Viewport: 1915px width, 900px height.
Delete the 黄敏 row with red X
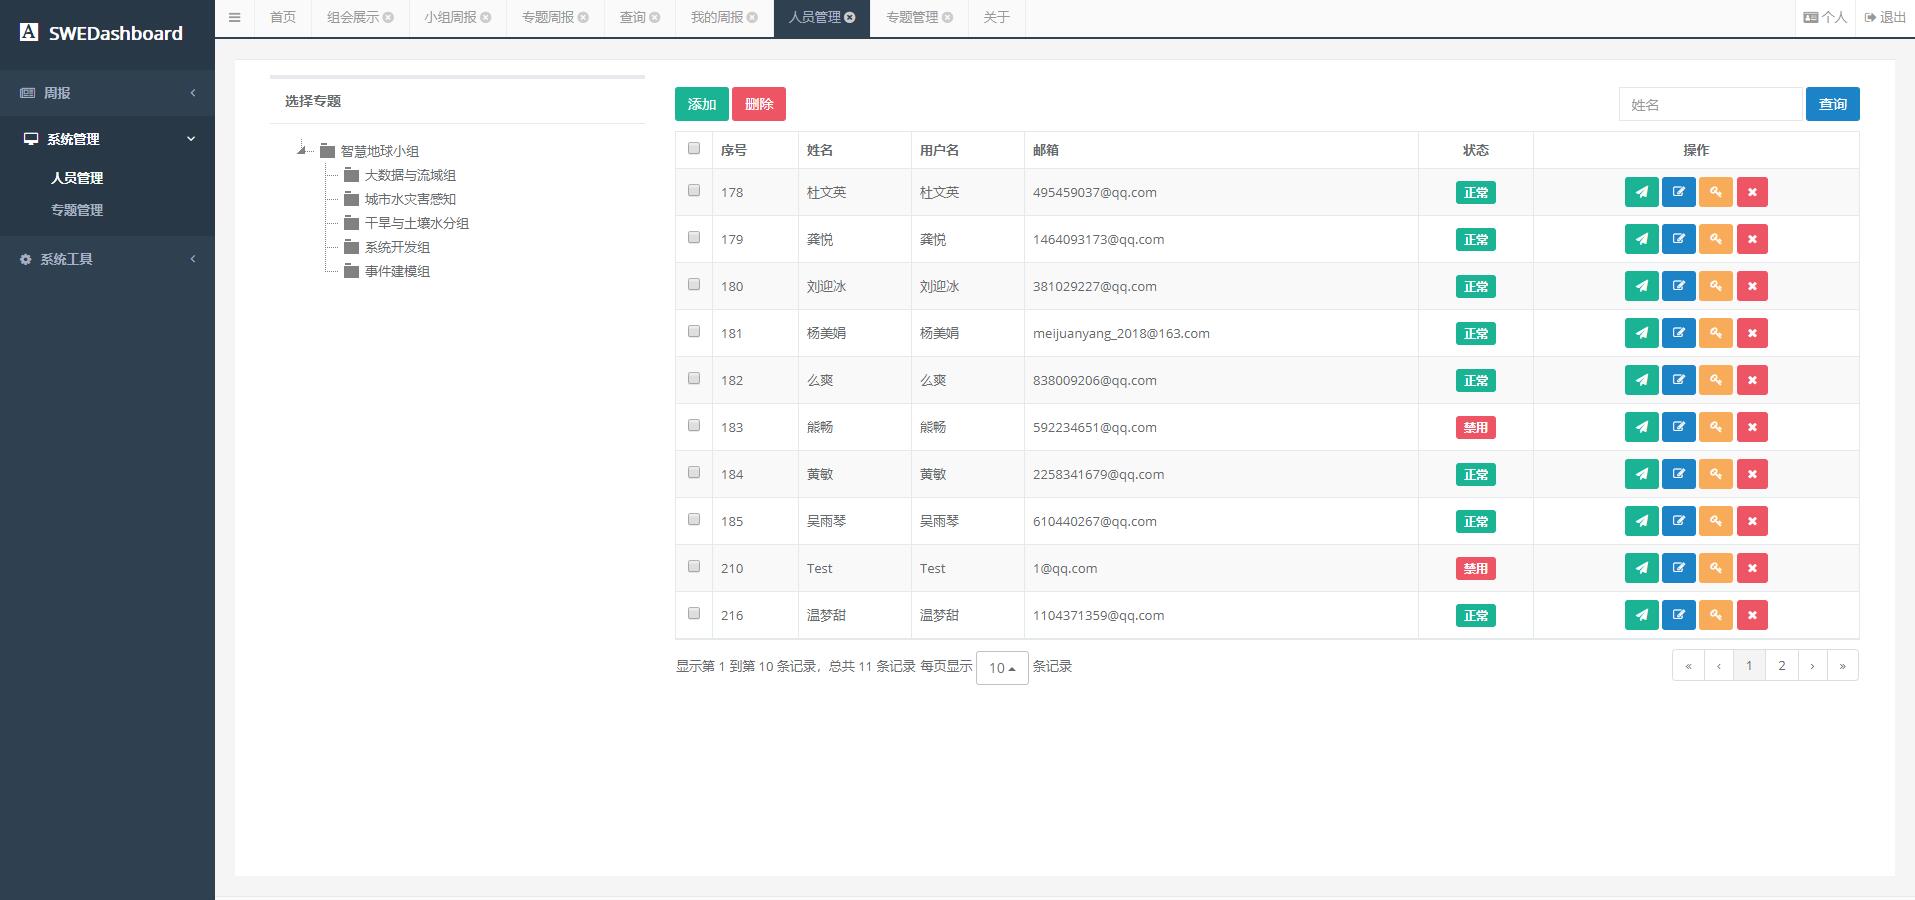click(x=1752, y=474)
